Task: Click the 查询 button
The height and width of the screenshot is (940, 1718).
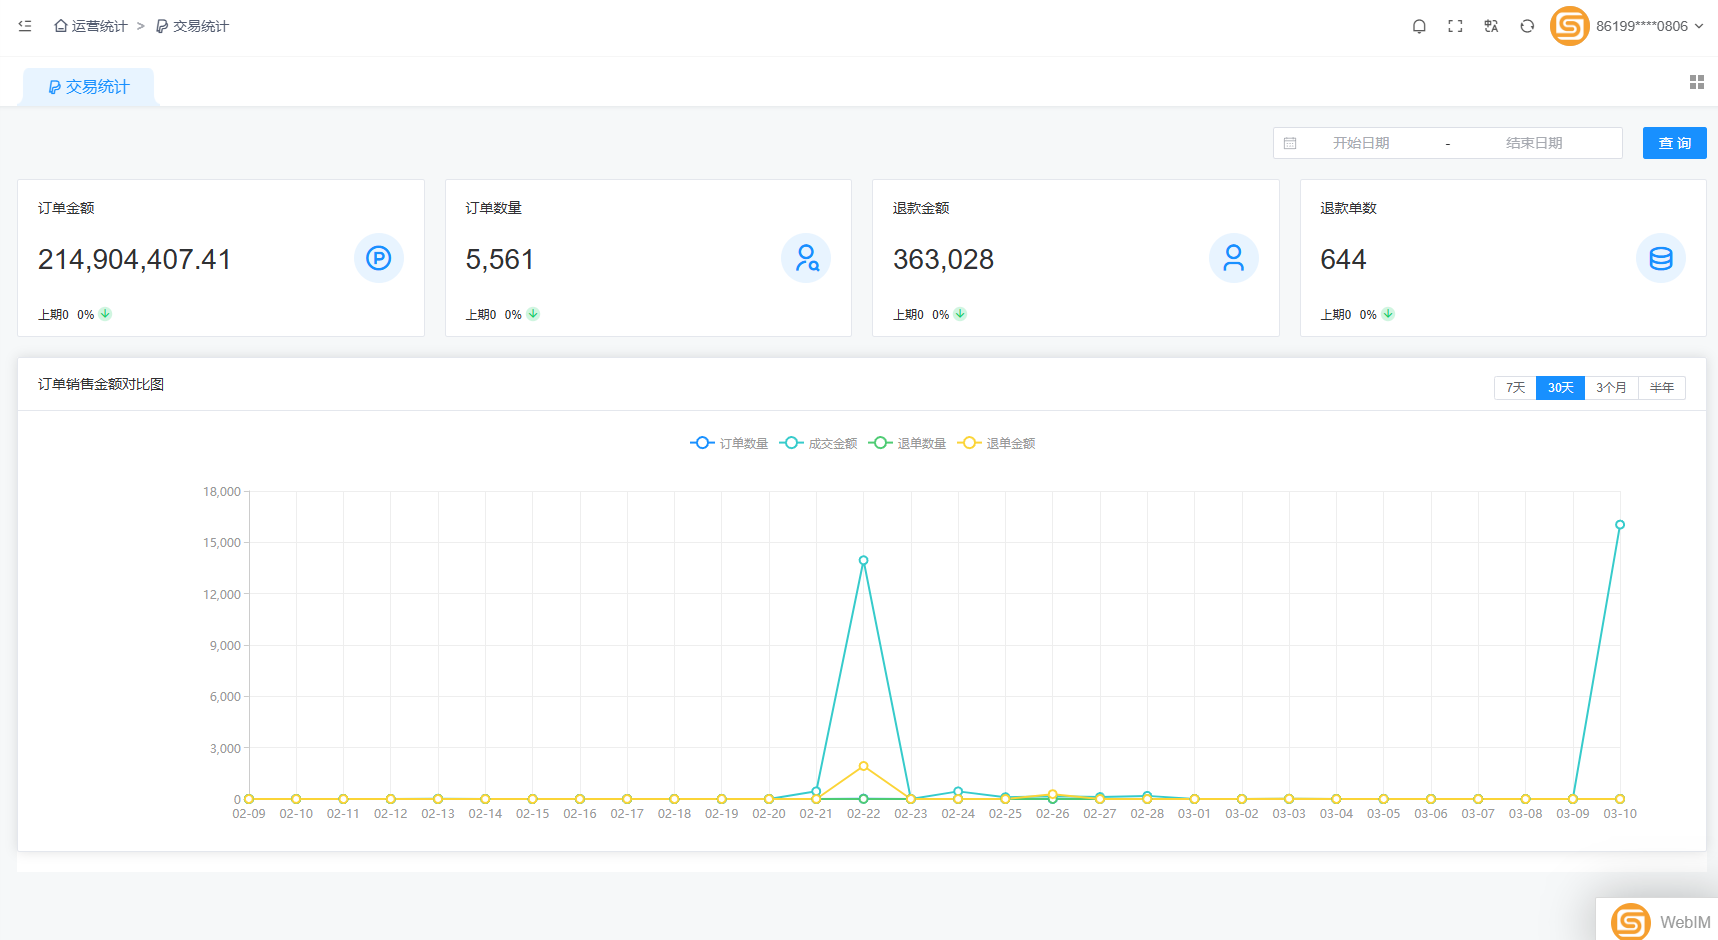Action: pos(1674,143)
